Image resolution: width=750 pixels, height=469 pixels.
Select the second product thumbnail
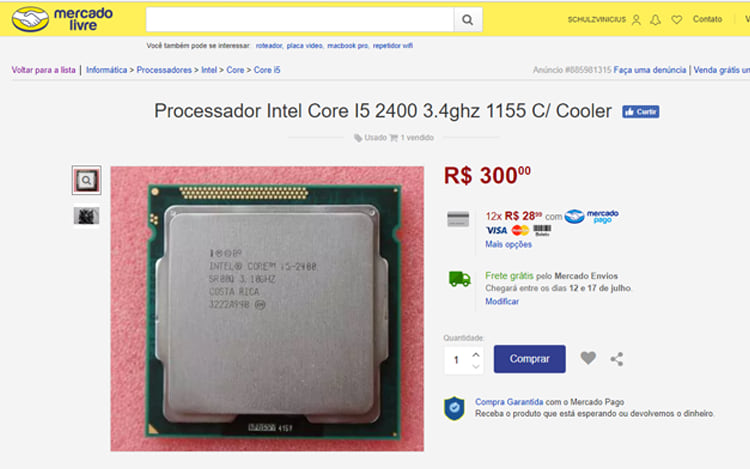pos(87,217)
